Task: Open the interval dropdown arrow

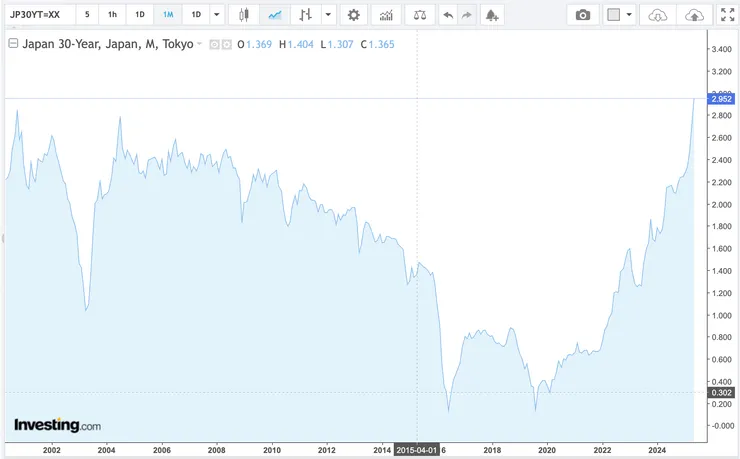Action: (x=217, y=15)
